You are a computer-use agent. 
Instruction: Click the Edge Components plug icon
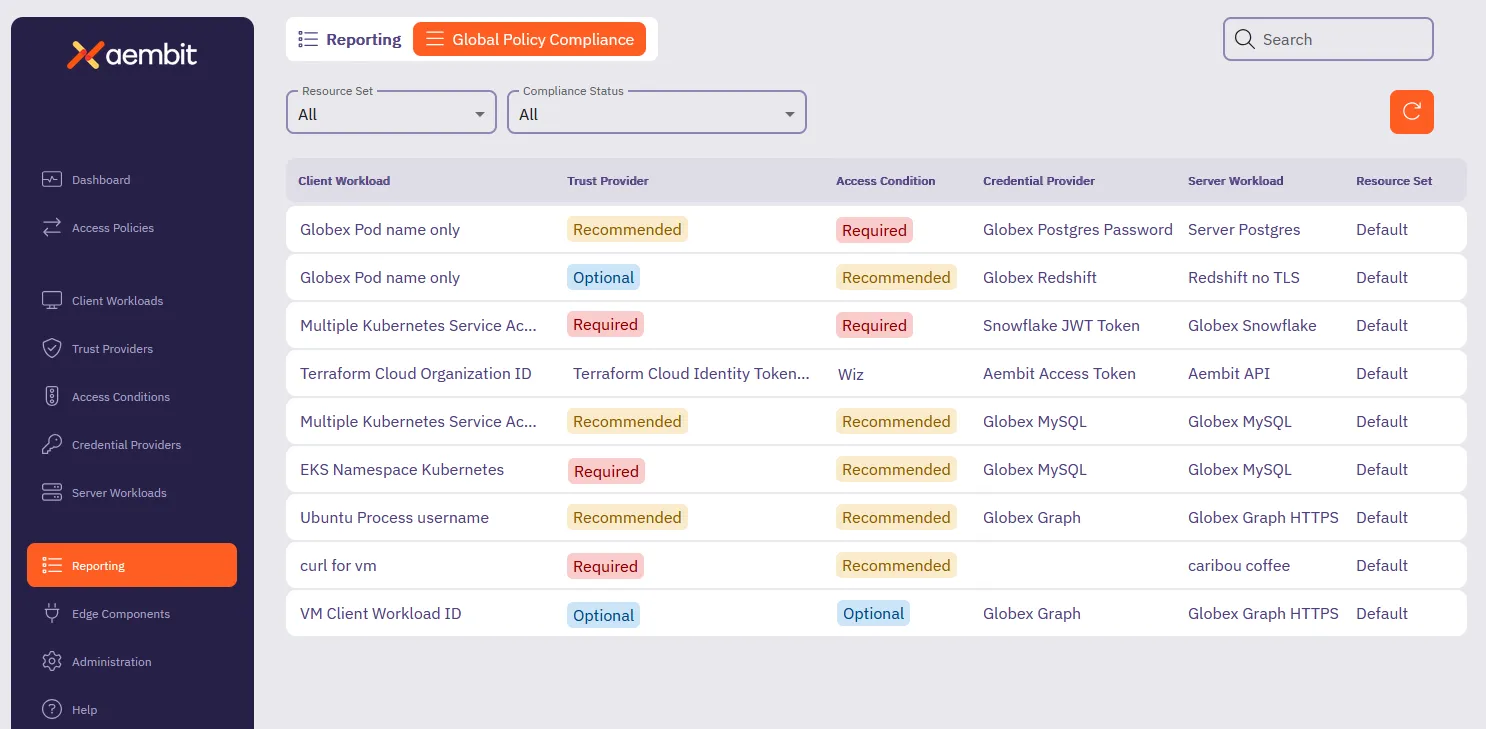click(x=53, y=613)
